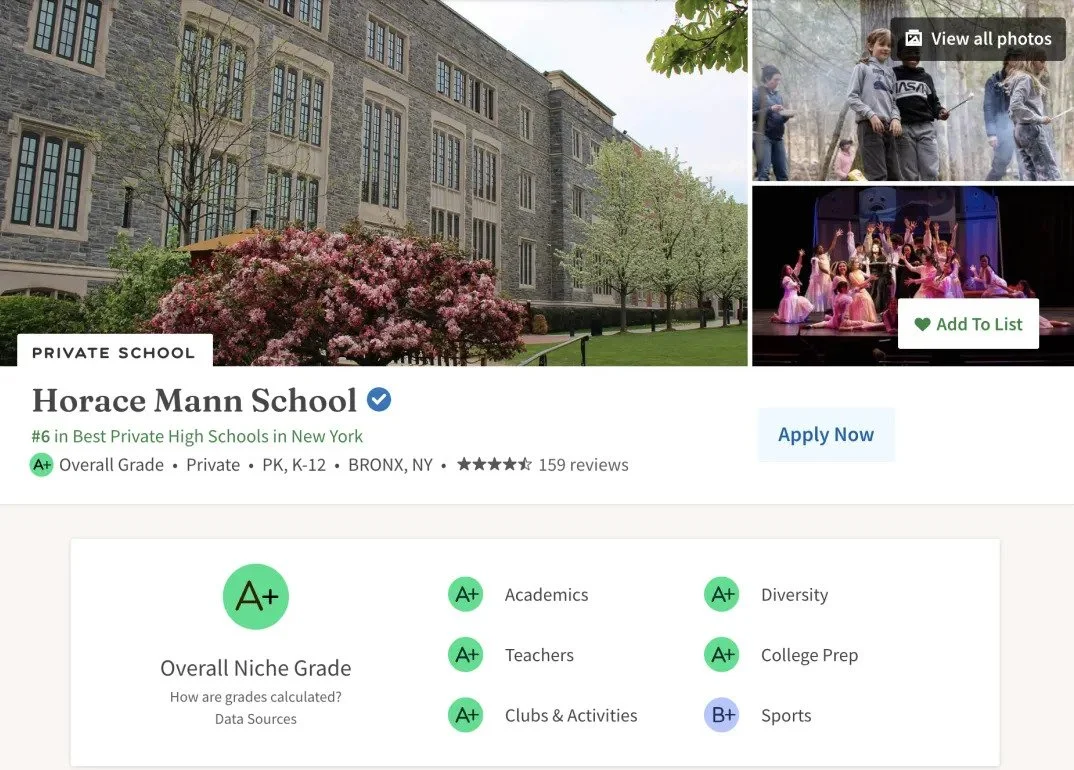Screen dimensions: 1074x770
Task: Click the Teachers grade label
Action: click(539, 655)
